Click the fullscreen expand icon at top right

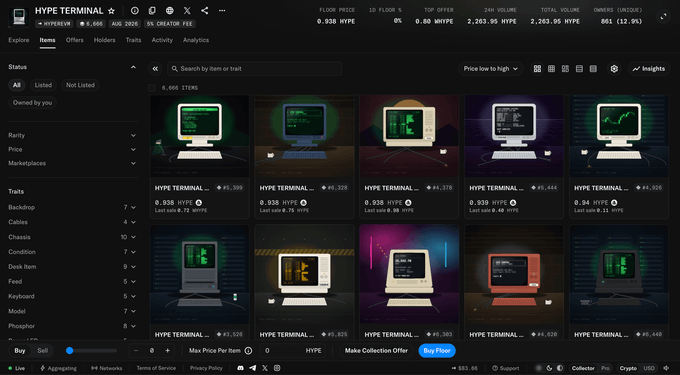click(x=663, y=16)
